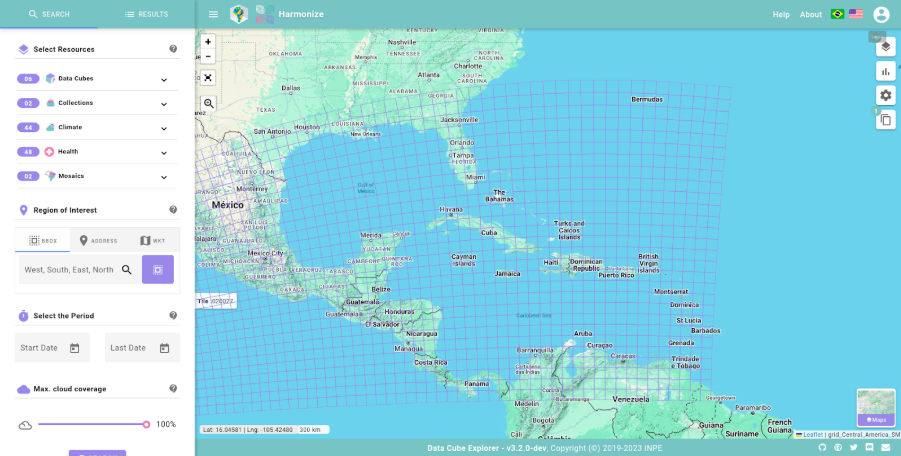Click the copy documents icon
The width and height of the screenshot is (901, 456).
[885, 120]
